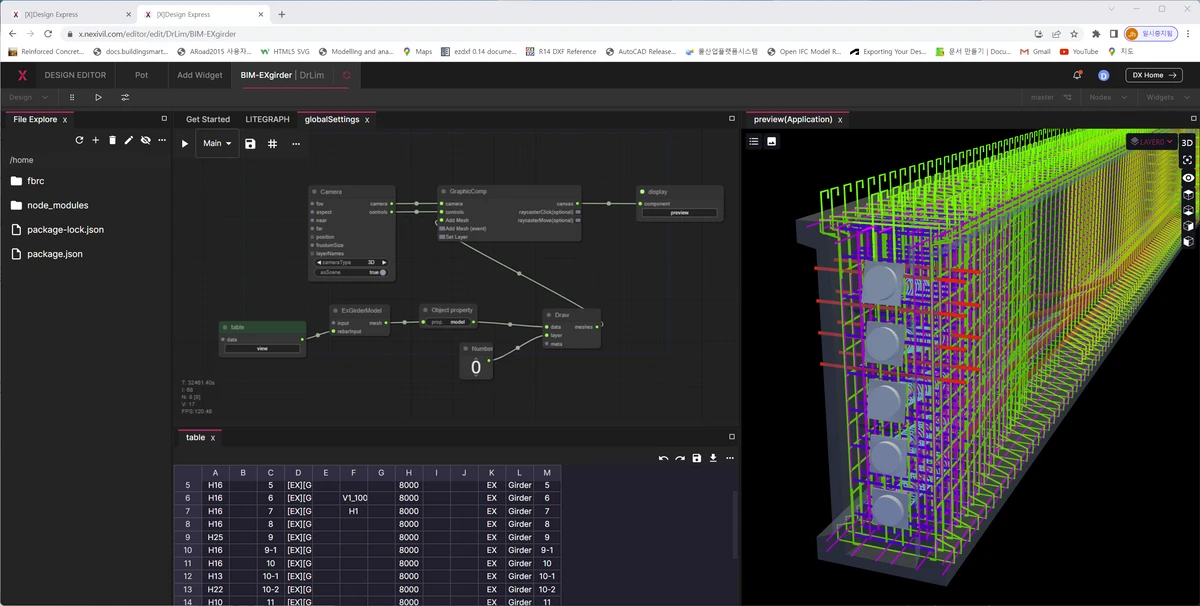Close the preview(Application) tab
The image size is (1200, 606).
click(840, 120)
